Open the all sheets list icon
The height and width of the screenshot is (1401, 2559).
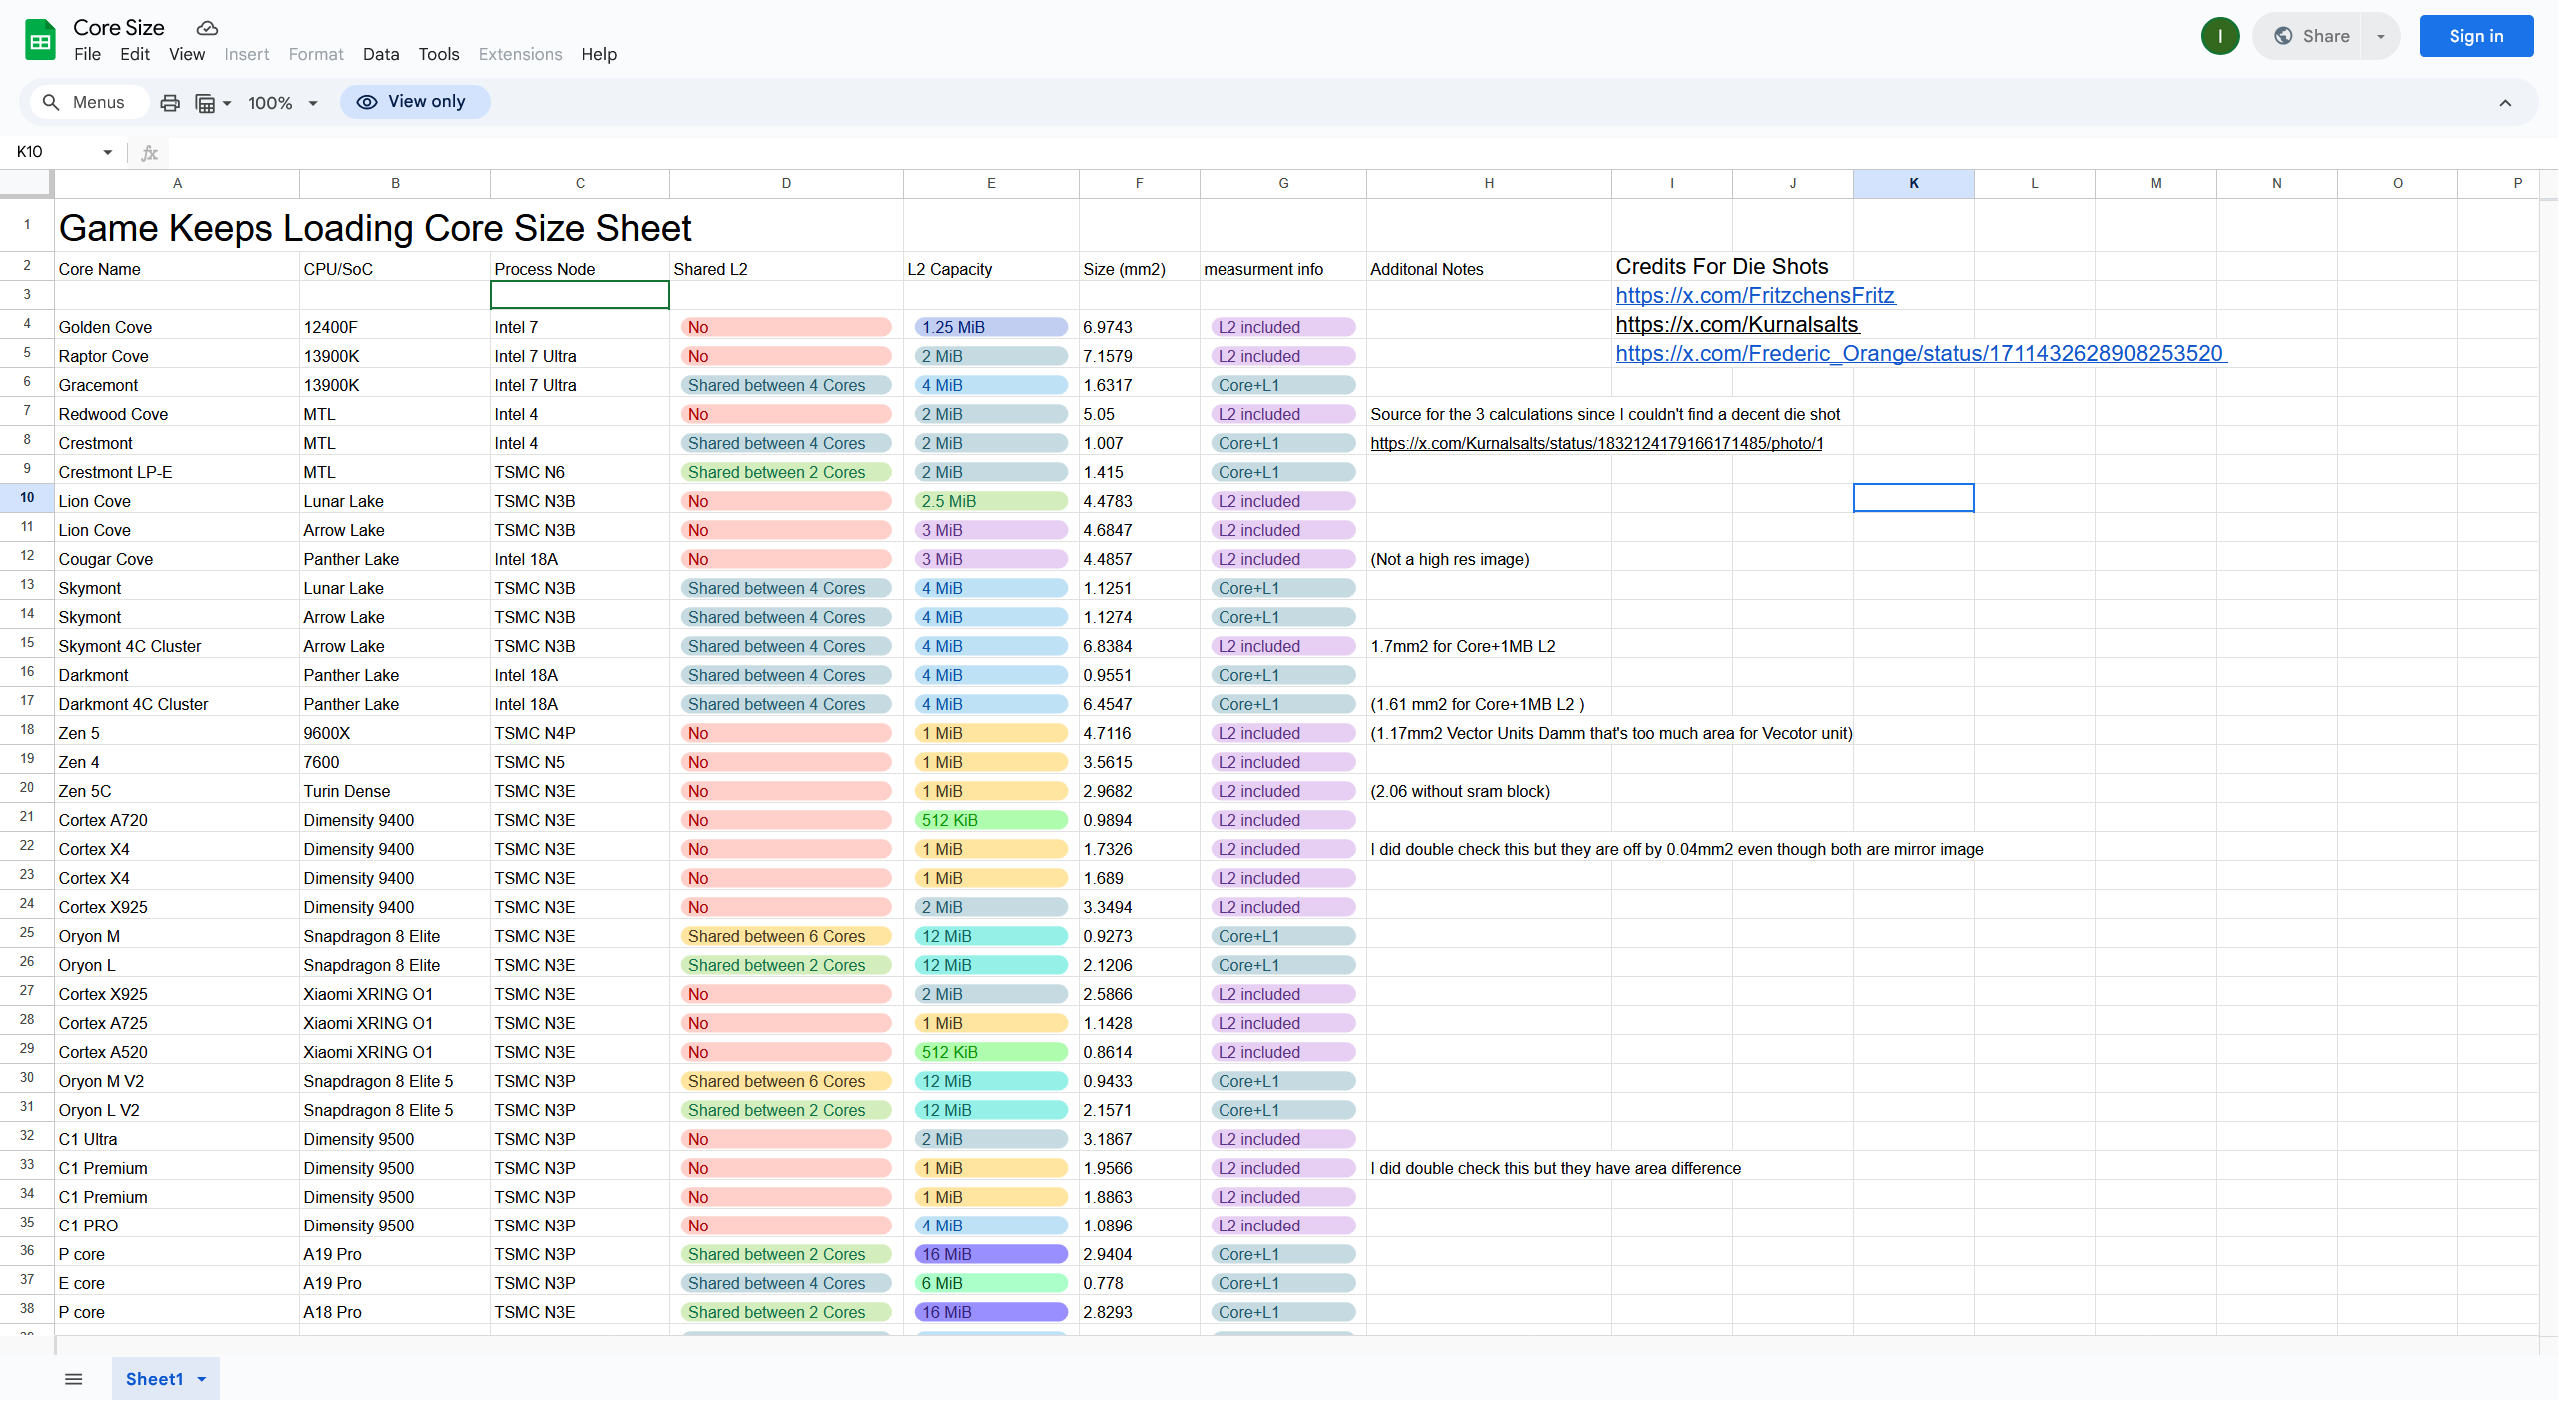(x=73, y=1379)
